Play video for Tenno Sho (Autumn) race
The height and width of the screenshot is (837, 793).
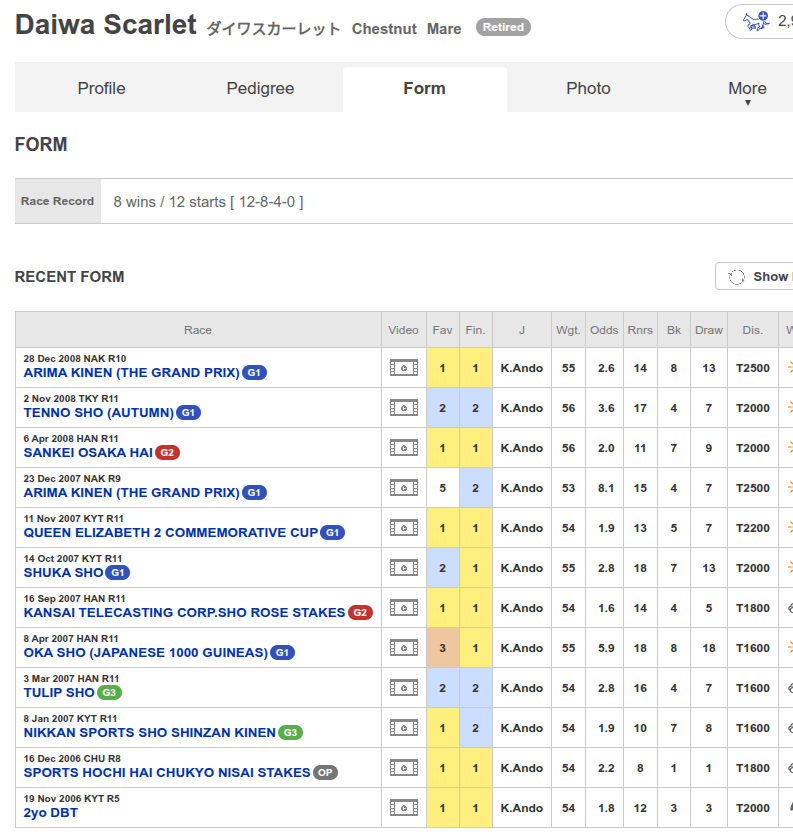403,408
